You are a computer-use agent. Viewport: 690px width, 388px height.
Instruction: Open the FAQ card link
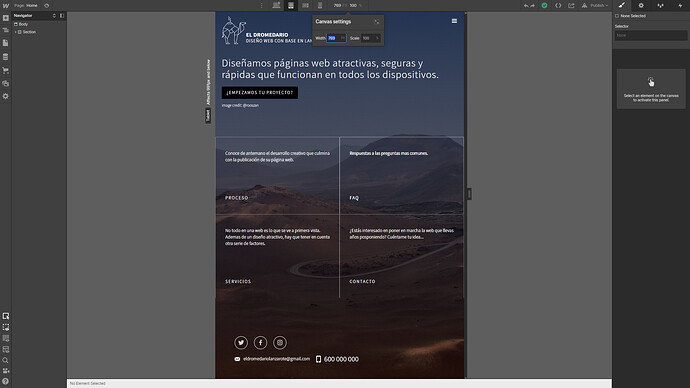point(354,198)
